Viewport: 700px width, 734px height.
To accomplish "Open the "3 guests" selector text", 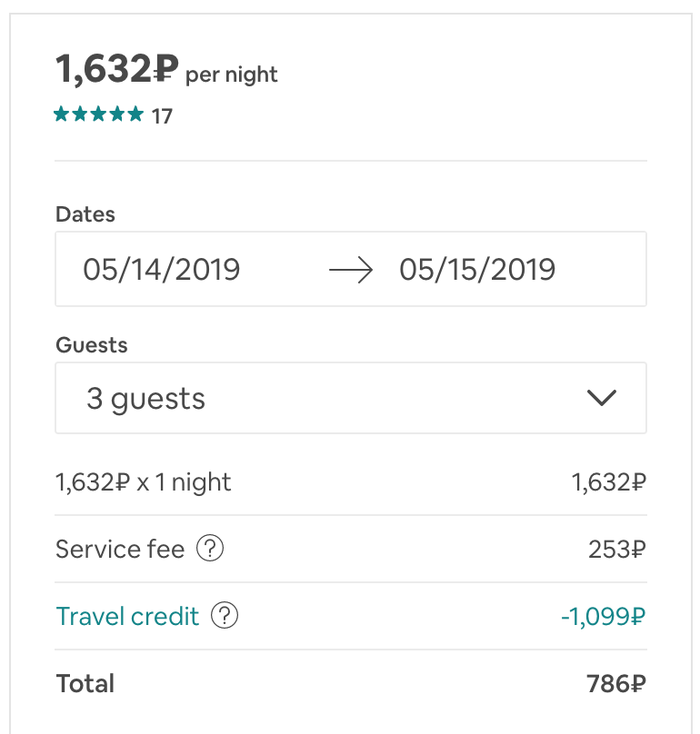I will coord(146,399).
